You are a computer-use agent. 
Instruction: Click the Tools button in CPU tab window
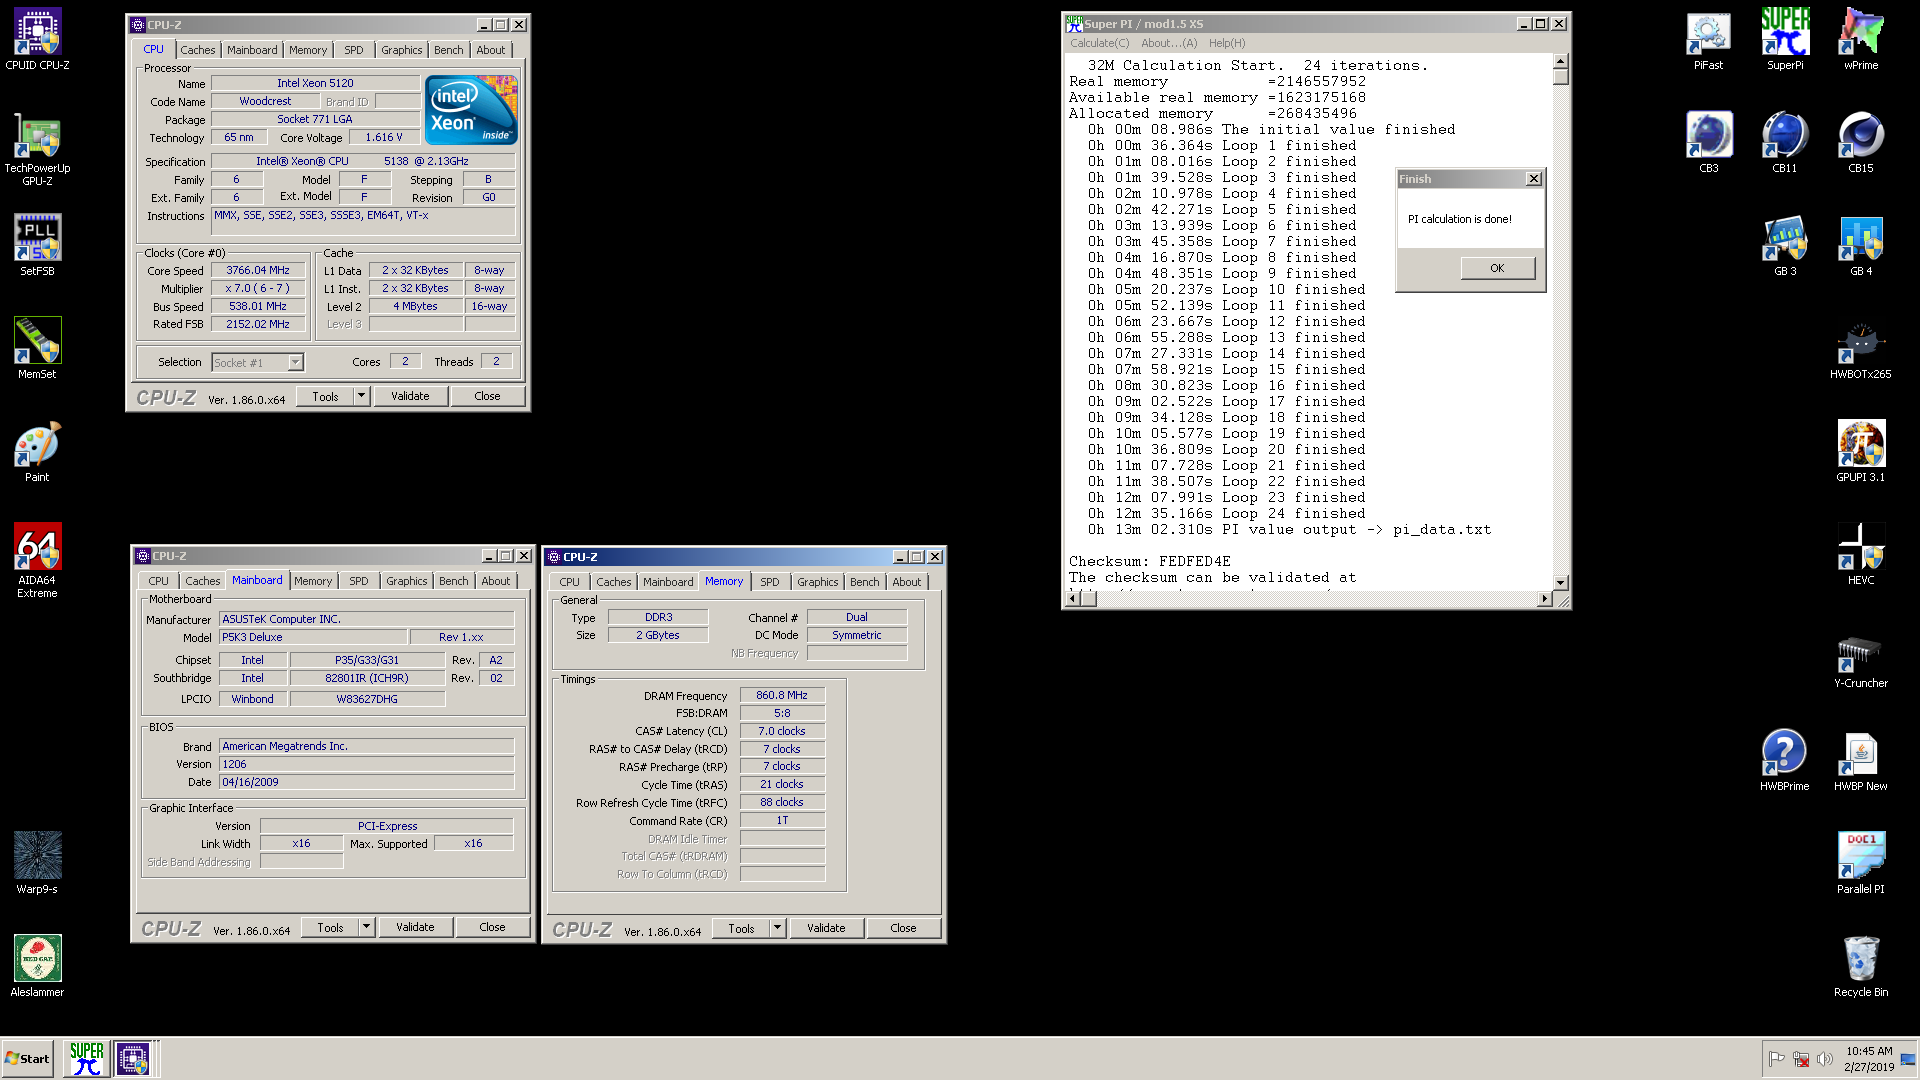(x=325, y=396)
